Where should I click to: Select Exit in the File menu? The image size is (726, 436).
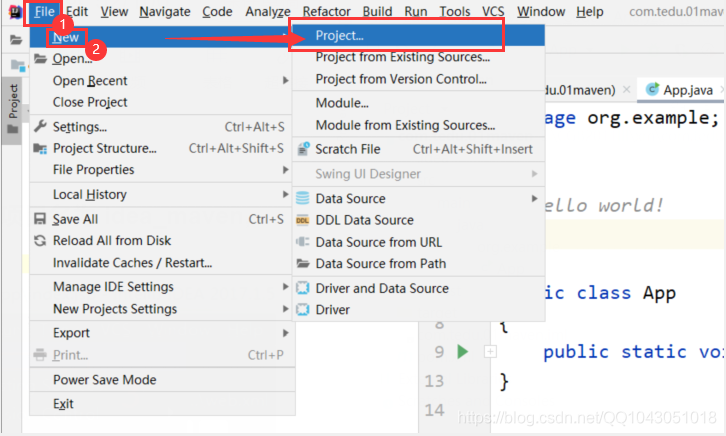(162, 404)
